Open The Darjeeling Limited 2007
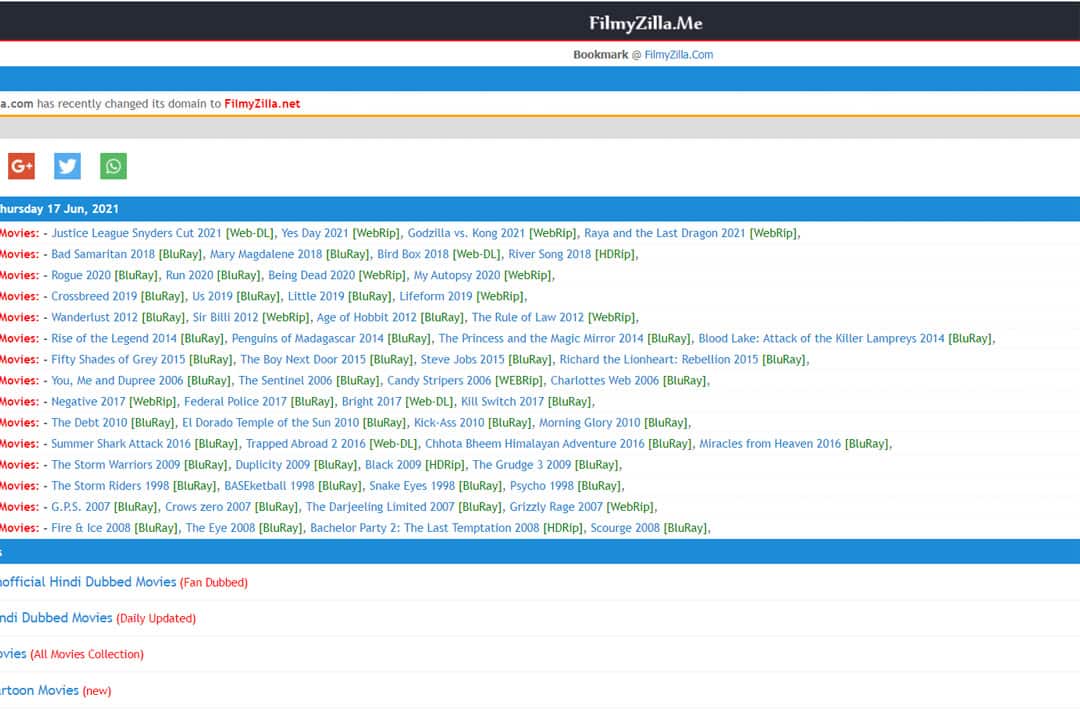Image resolution: width=1080 pixels, height=720 pixels. (380, 507)
